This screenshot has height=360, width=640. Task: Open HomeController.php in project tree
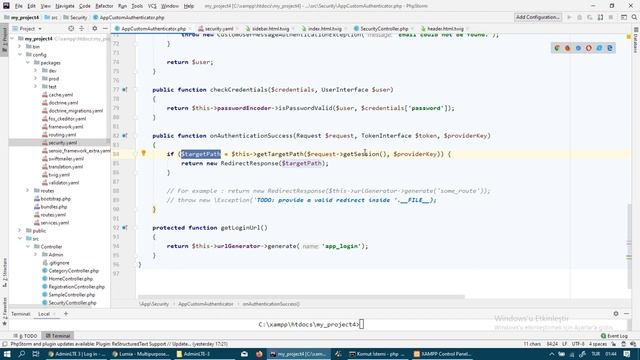pyautogui.click(x=70, y=279)
